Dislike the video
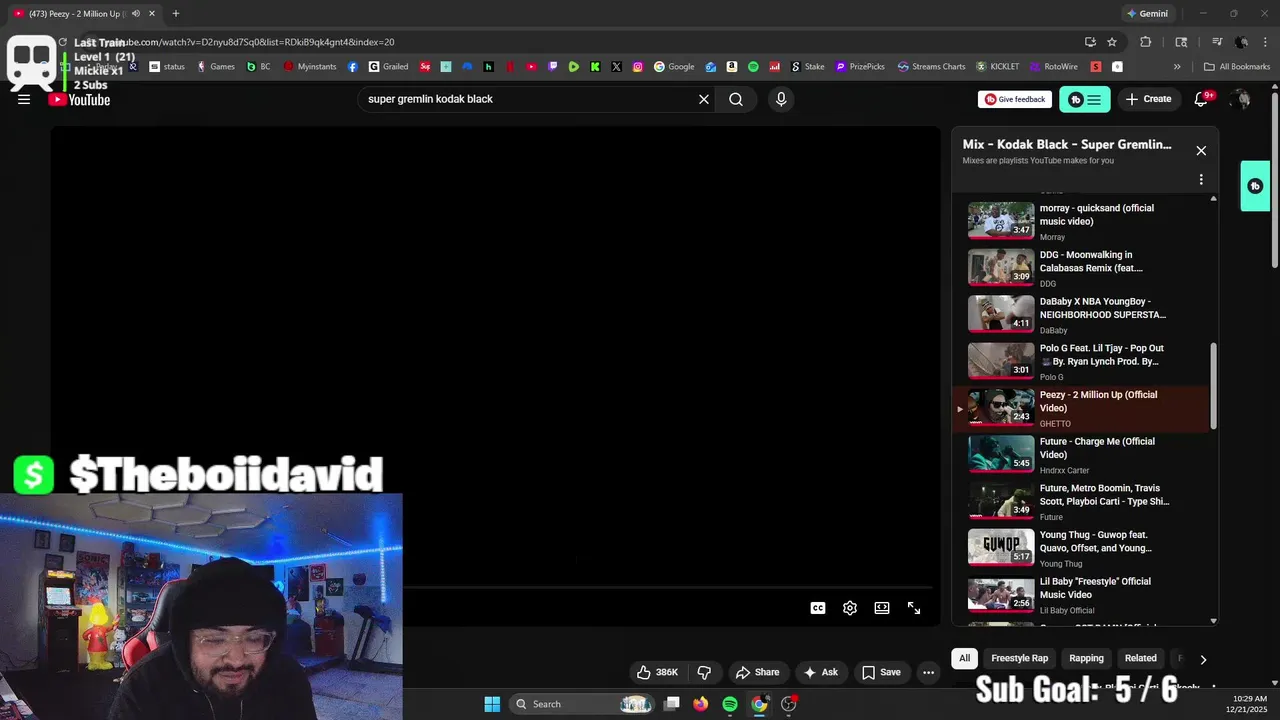Image resolution: width=1280 pixels, height=720 pixels. click(x=704, y=672)
